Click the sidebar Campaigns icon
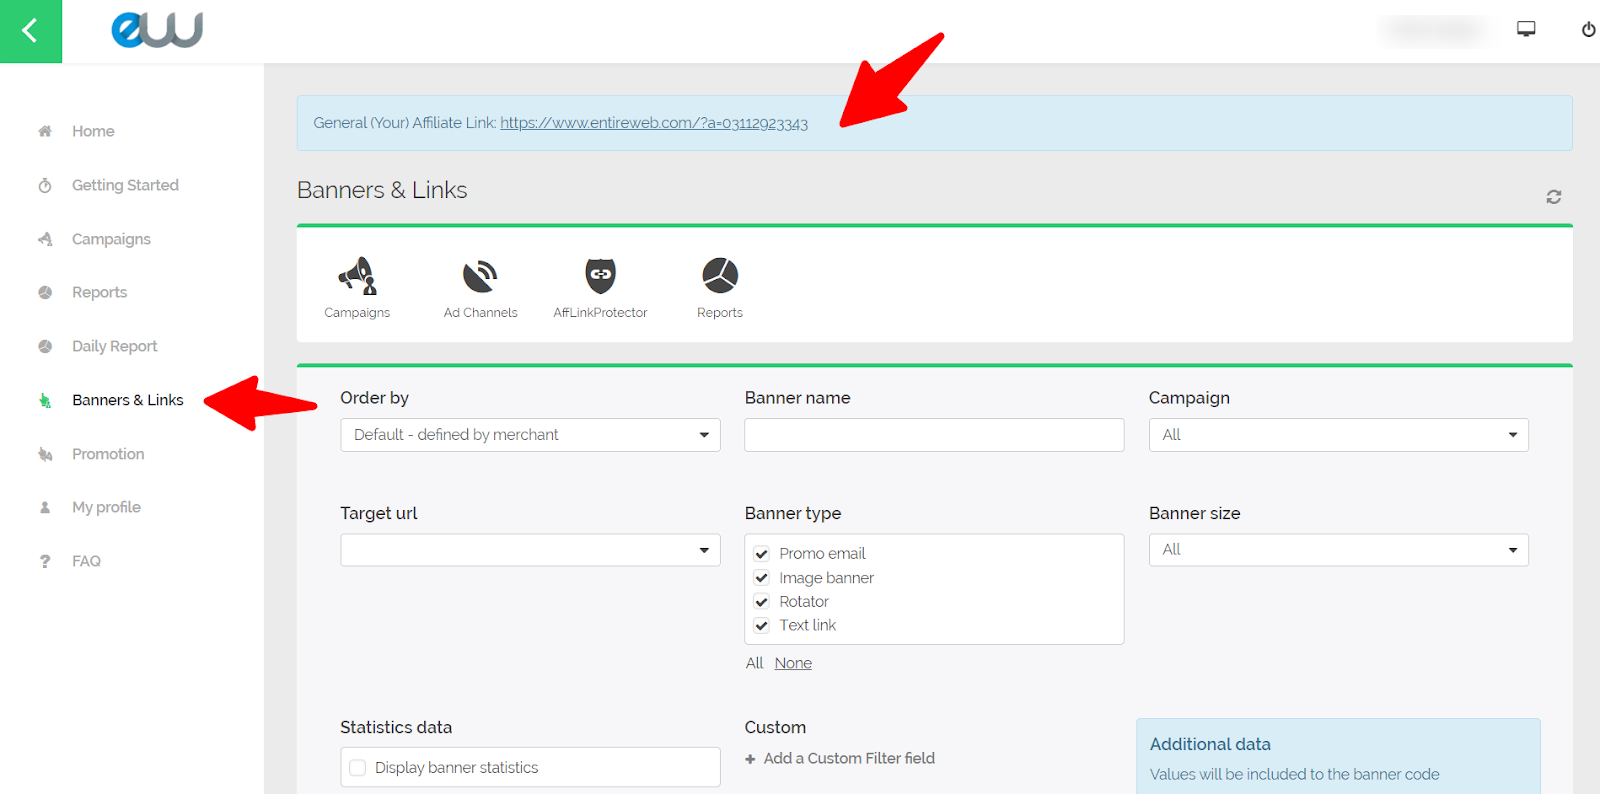The image size is (1600, 794). pyautogui.click(x=45, y=239)
